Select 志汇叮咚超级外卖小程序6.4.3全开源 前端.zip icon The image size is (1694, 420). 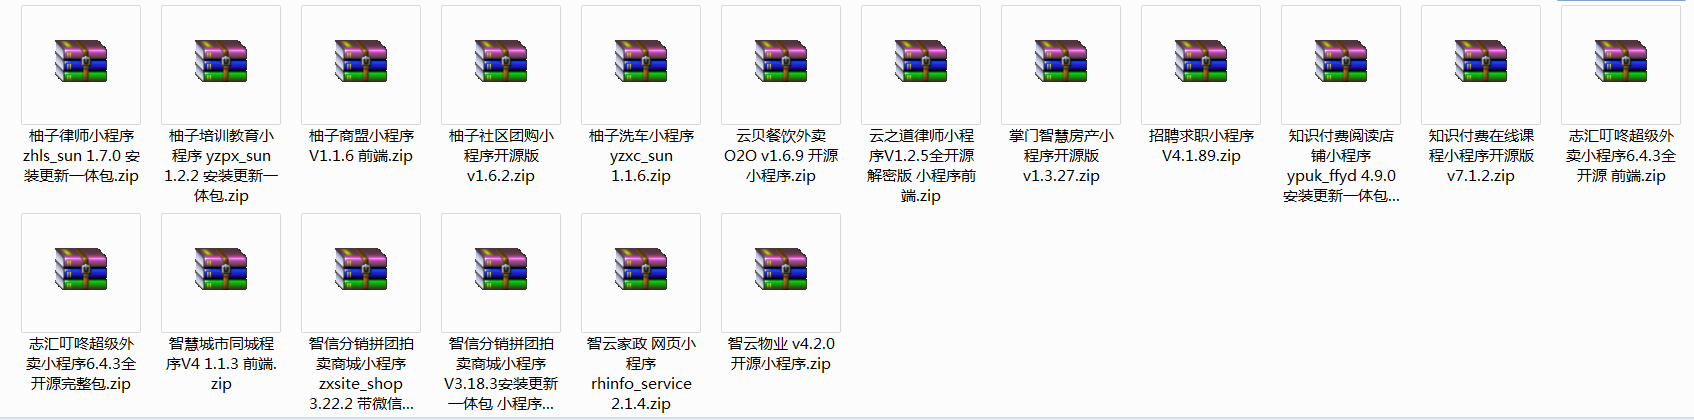tap(1621, 62)
